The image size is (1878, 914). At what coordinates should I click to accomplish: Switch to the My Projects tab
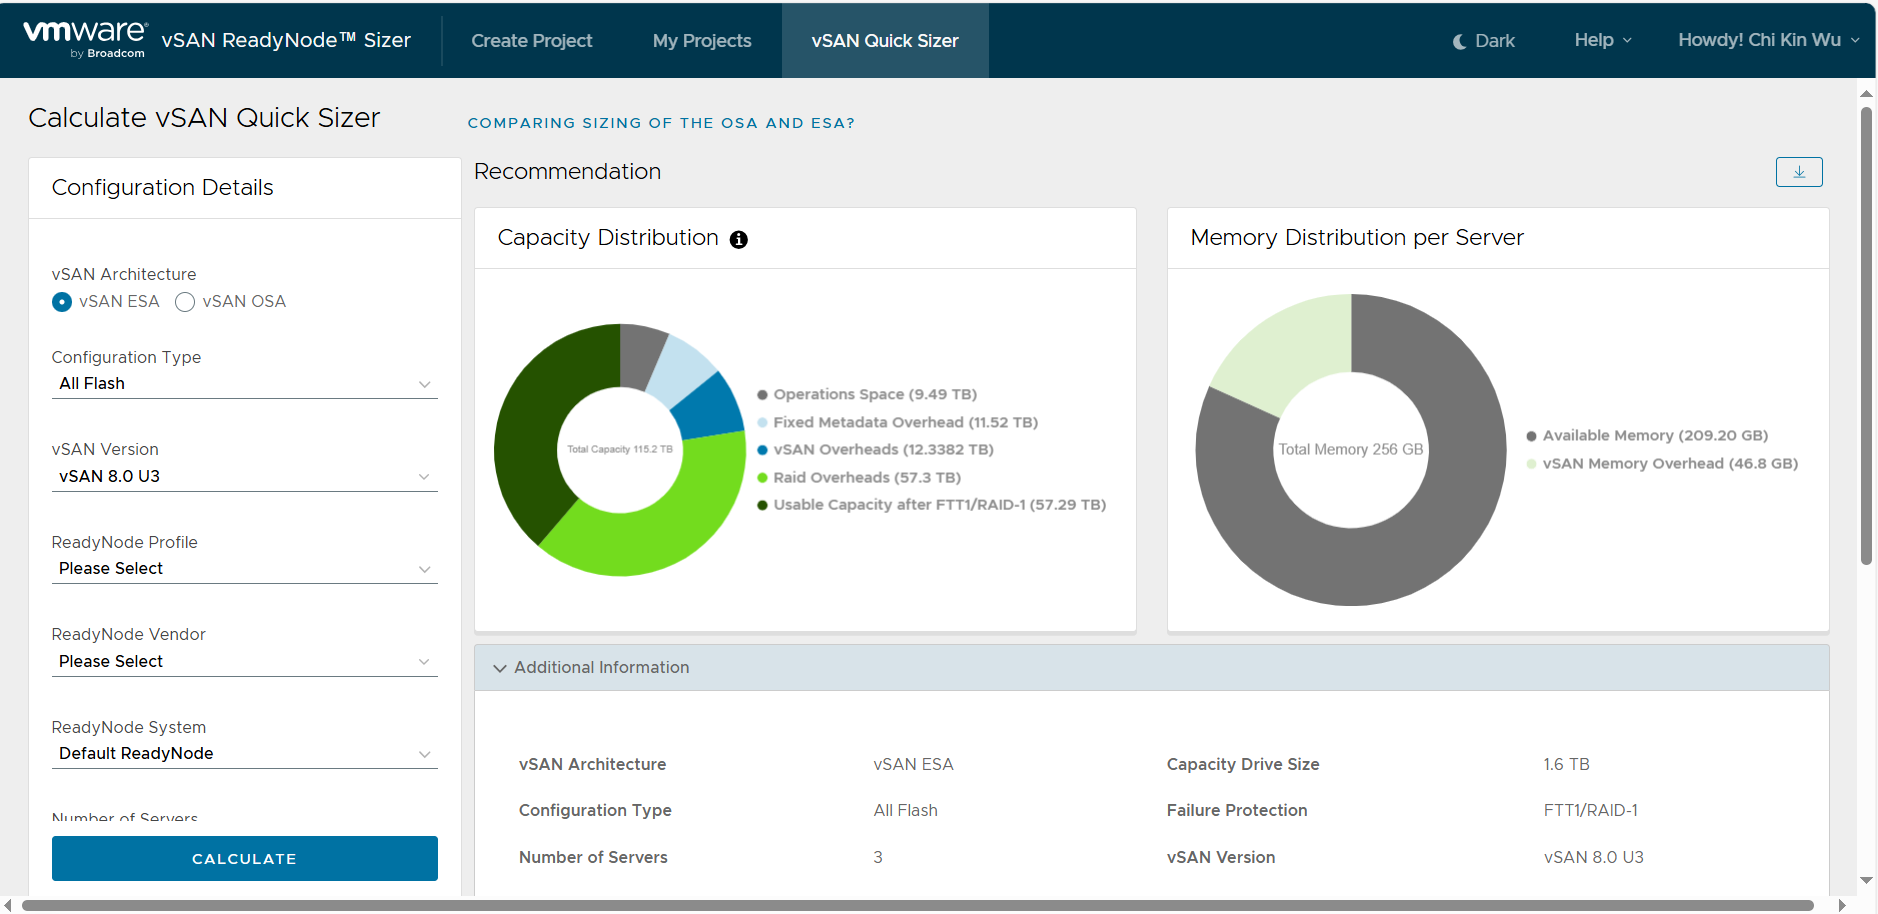pos(701,41)
